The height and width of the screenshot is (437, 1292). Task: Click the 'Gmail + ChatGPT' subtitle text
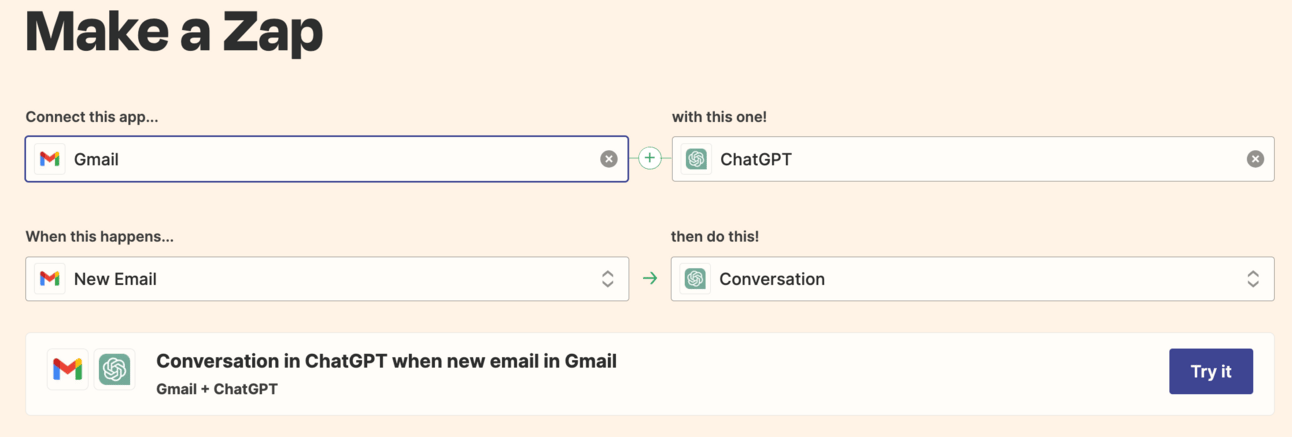pyautogui.click(x=217, y=388)
